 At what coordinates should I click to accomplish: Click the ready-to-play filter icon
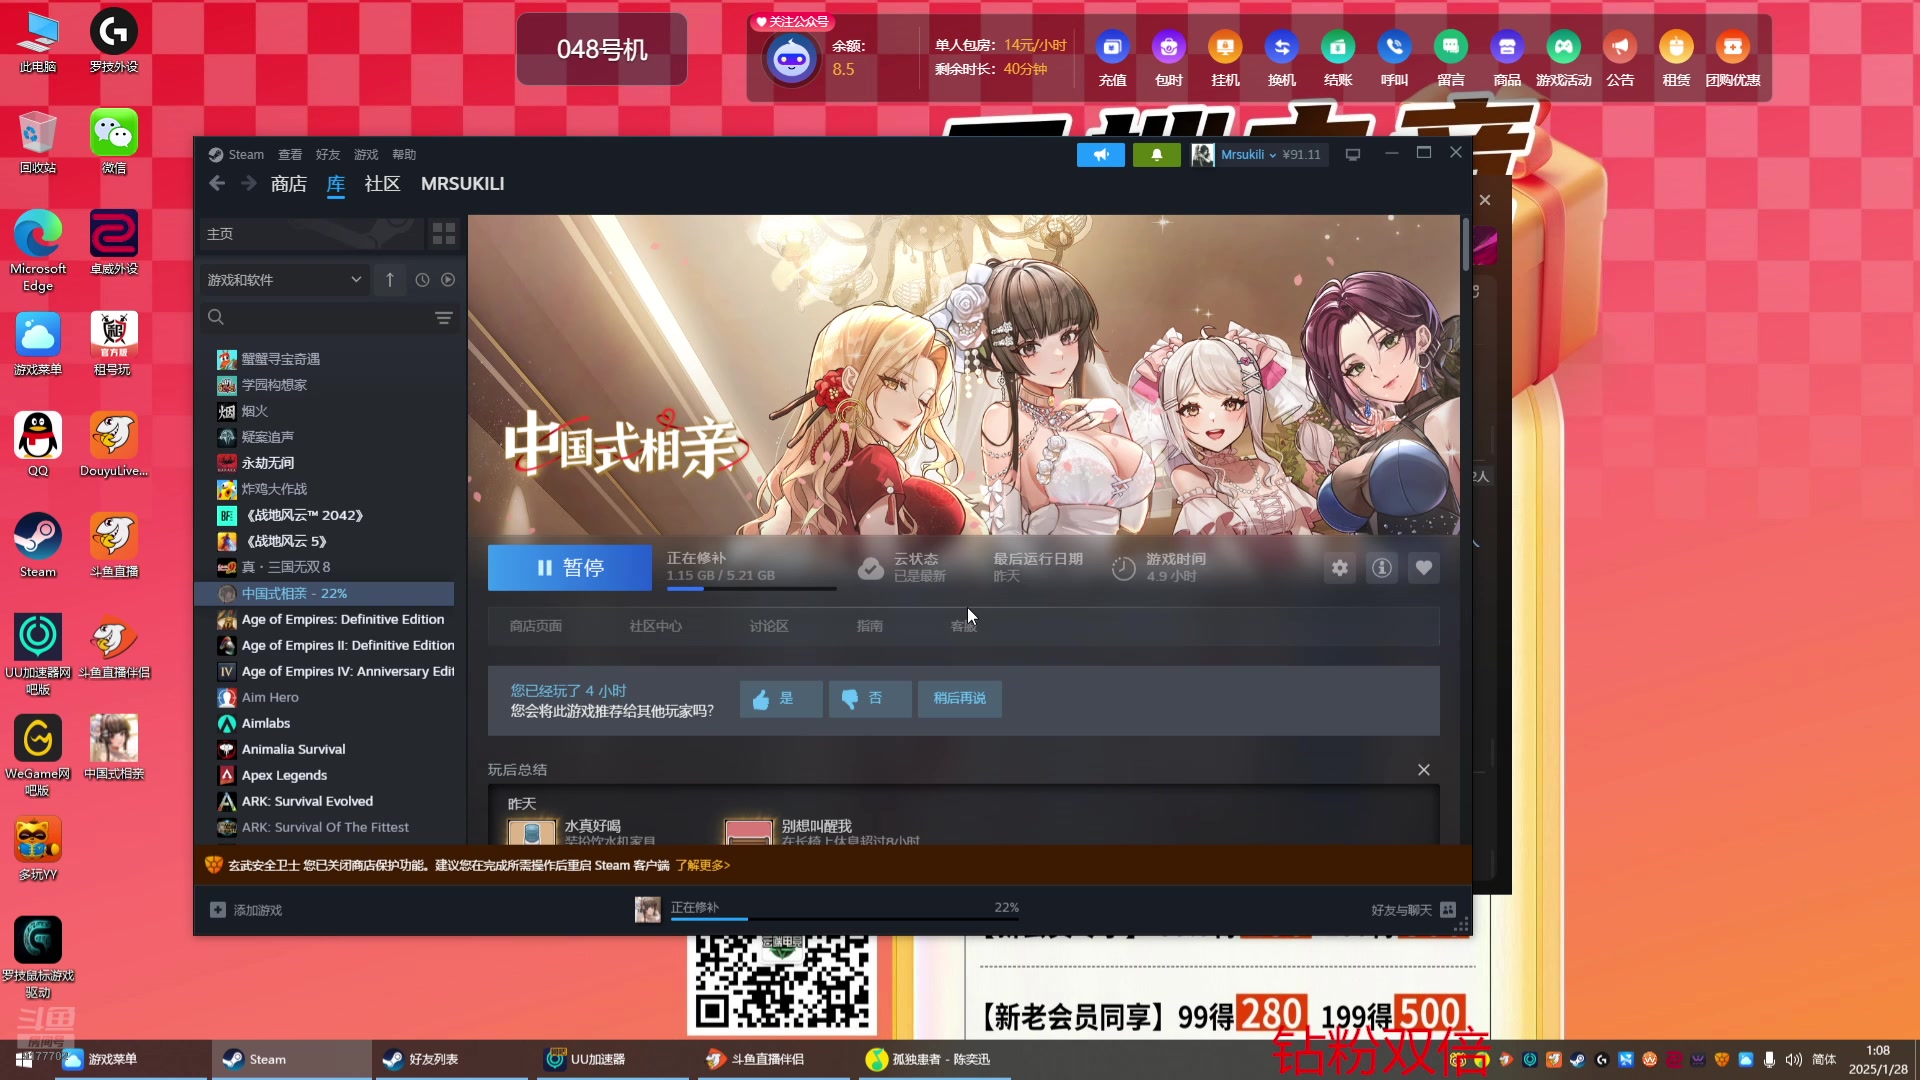448,280
